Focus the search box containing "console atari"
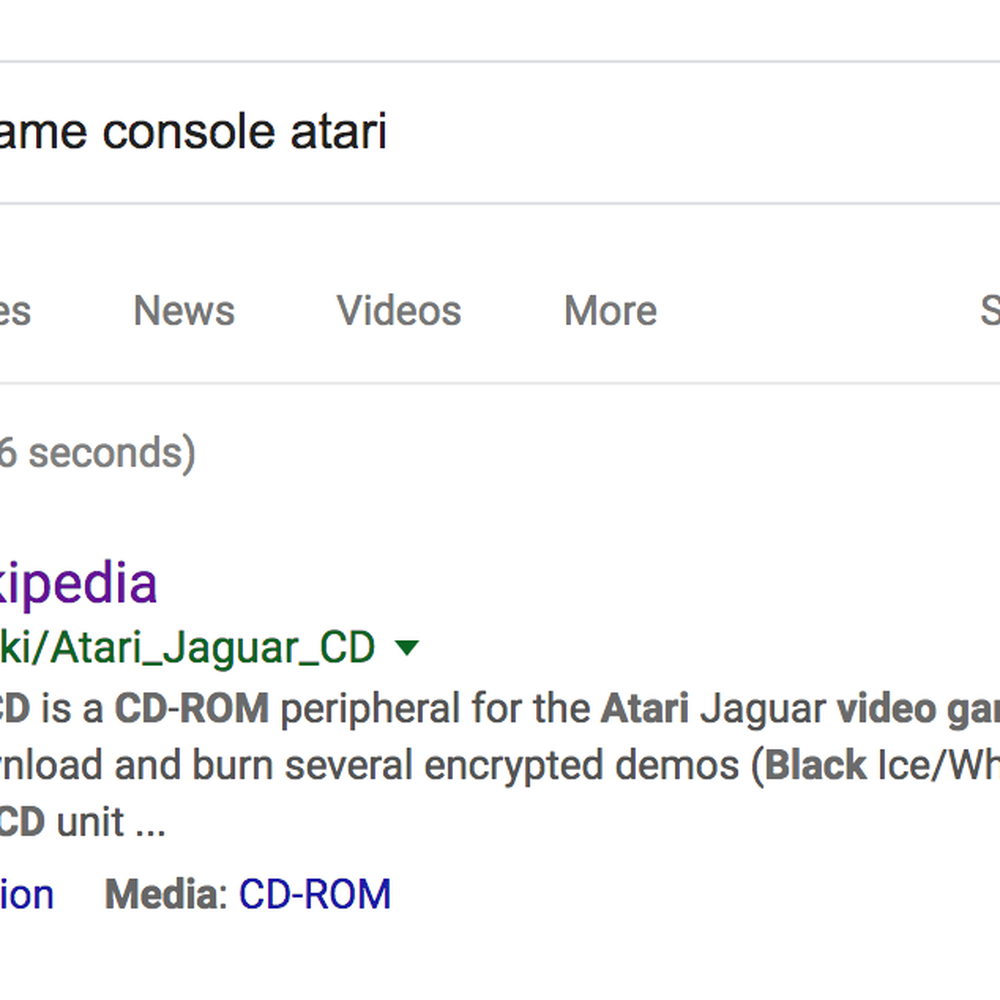 point(500,133)
